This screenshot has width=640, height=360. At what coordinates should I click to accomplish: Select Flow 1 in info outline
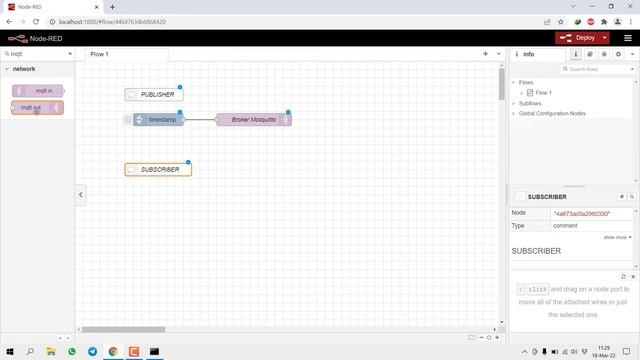click(x=543, y=93)
